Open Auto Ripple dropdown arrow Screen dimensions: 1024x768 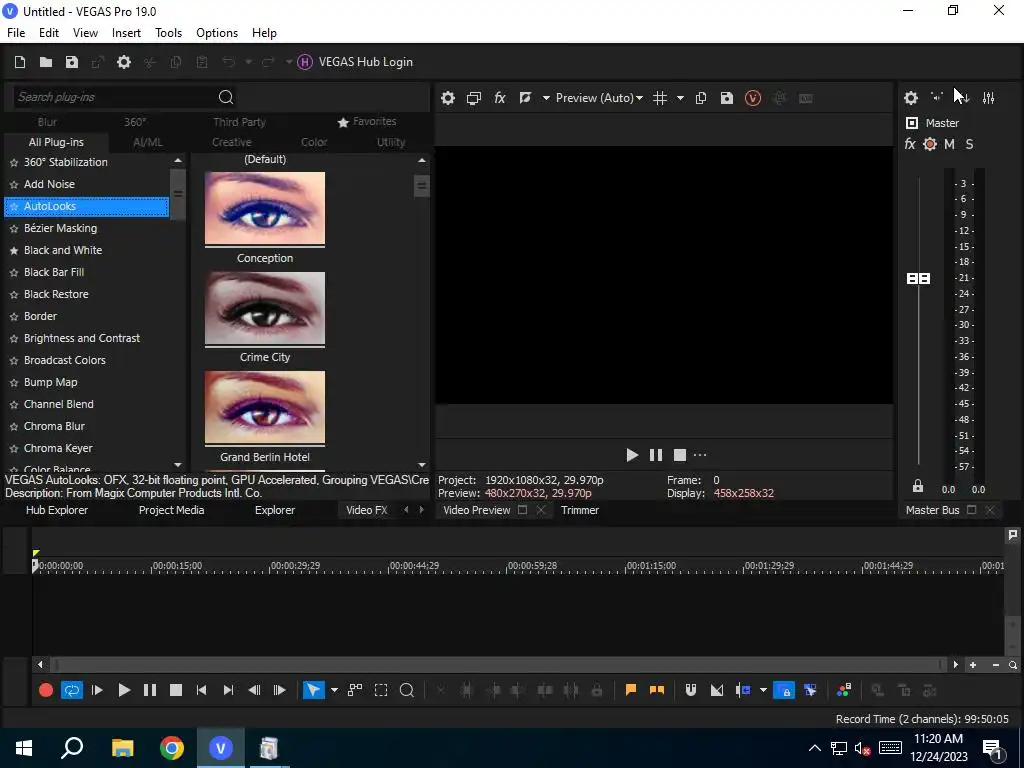coord(763,690)
